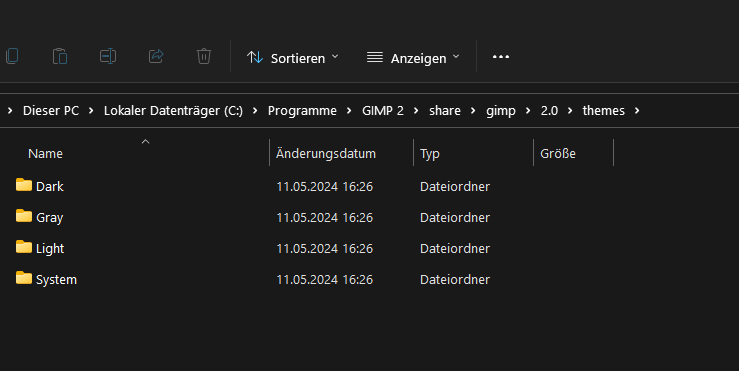Click the themes breadcrumb segment
This screenshot has height=371, width=739.
(x=603, y=111)
